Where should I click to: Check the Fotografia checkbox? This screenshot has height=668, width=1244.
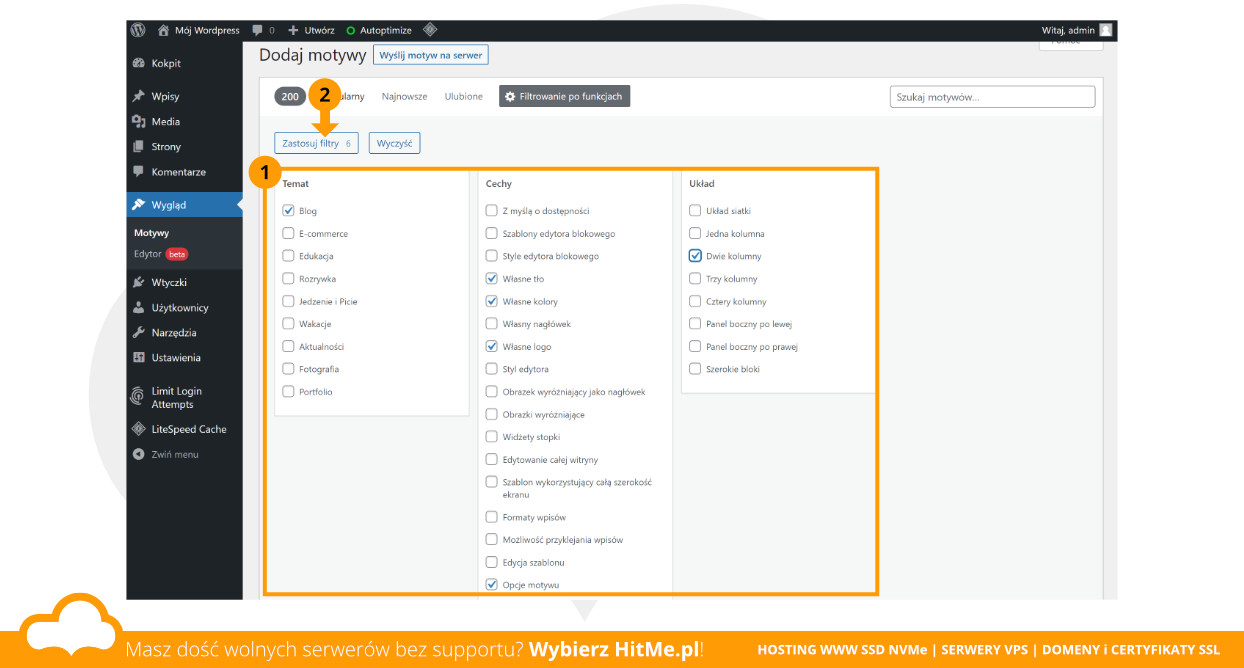point(289,369)
